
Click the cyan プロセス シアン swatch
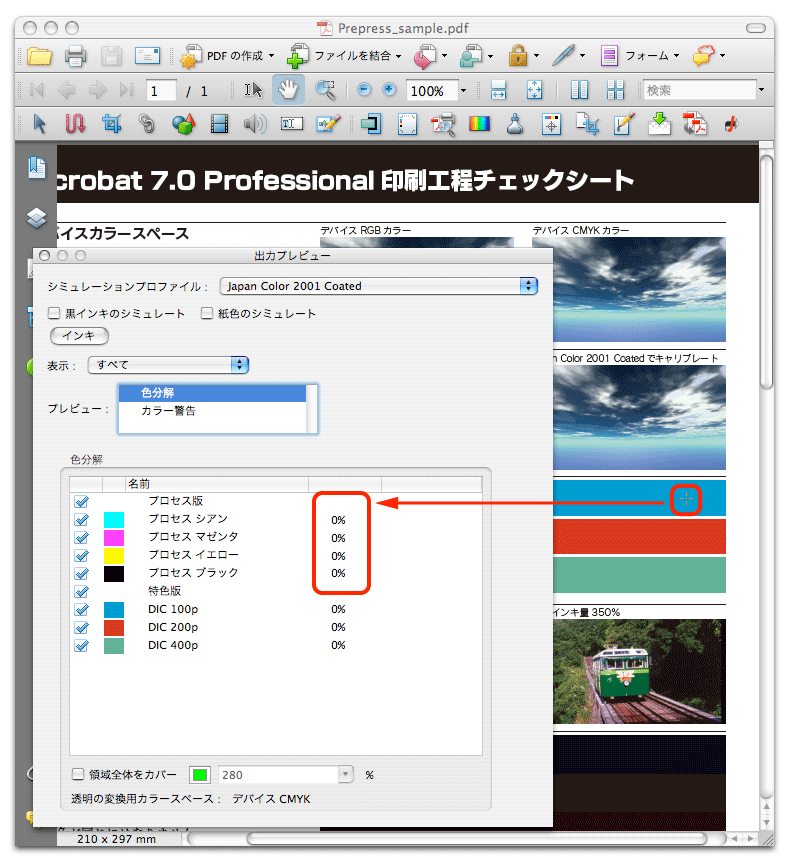point(114,519)
